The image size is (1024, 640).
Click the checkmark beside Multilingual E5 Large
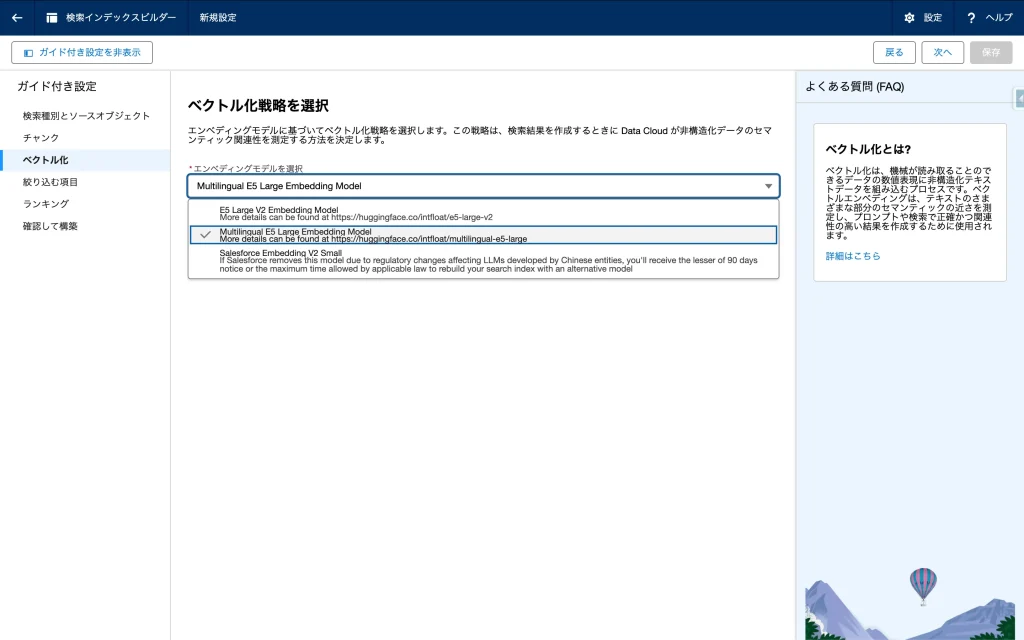coord(205,235)
